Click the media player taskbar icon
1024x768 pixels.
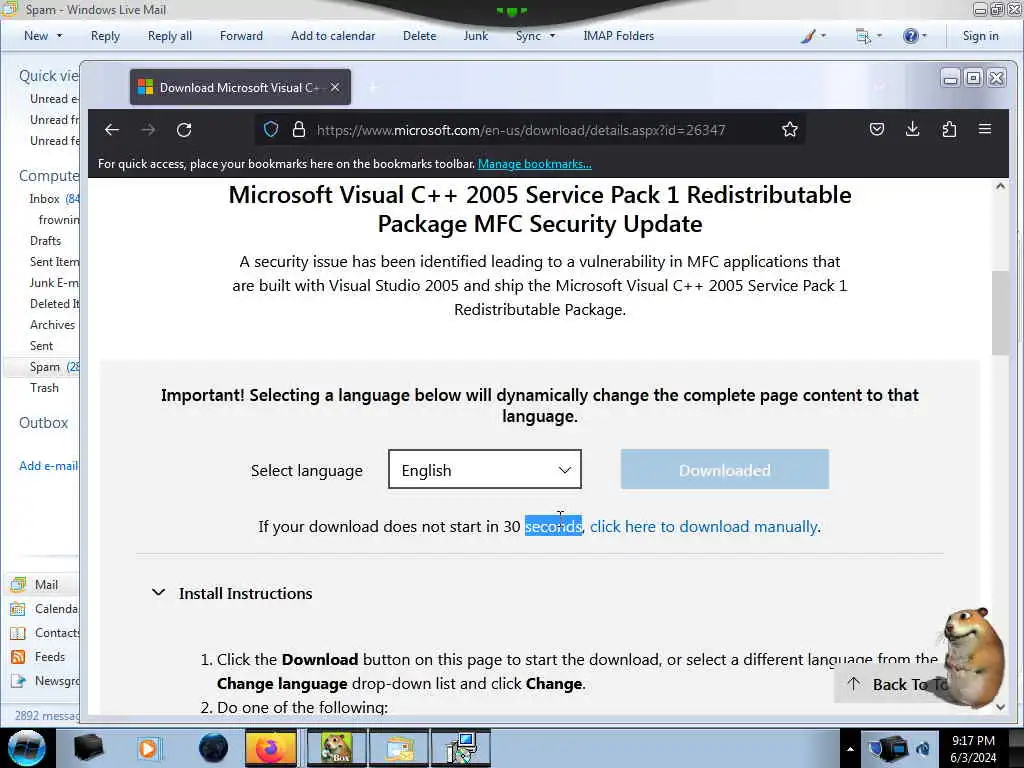148,748
